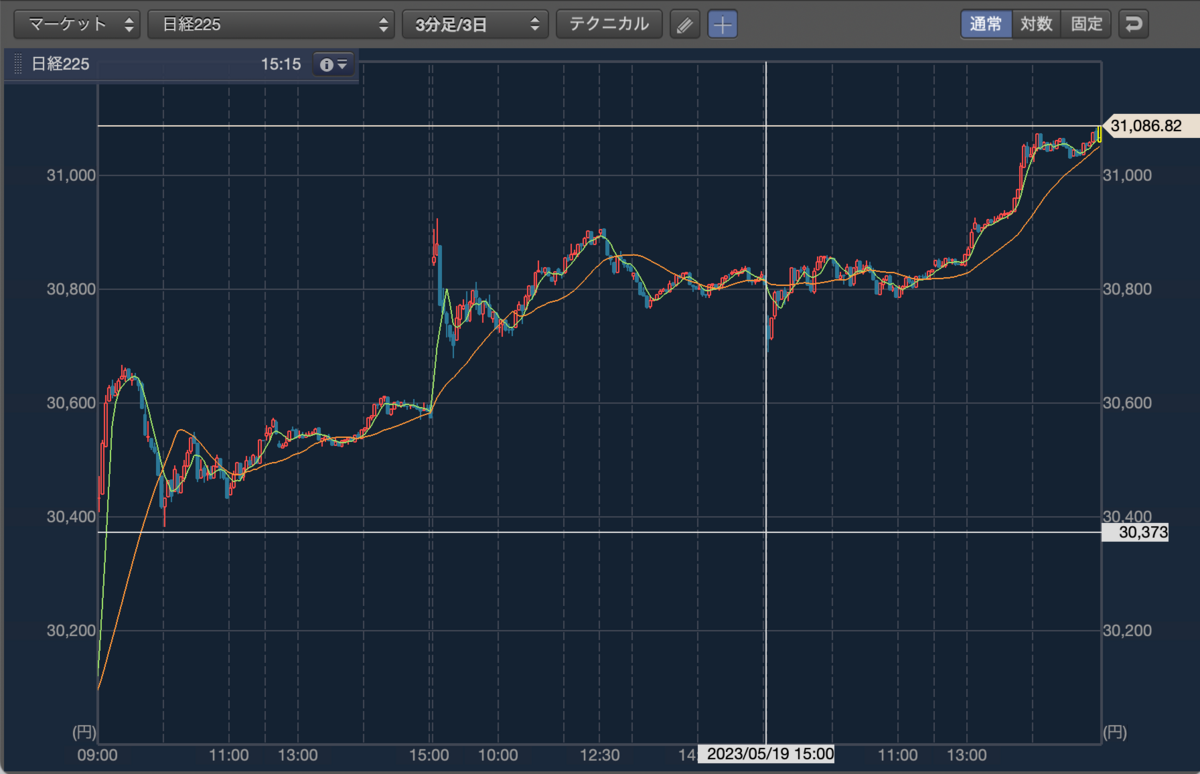Select the pencil drawing tool icon
Viewport: 1200px width, 774px height.
coord(684,24)
